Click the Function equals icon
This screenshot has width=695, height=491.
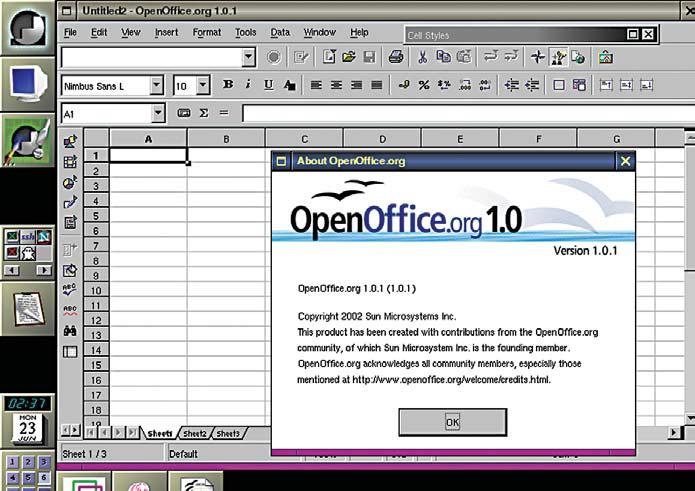(224, 113)
